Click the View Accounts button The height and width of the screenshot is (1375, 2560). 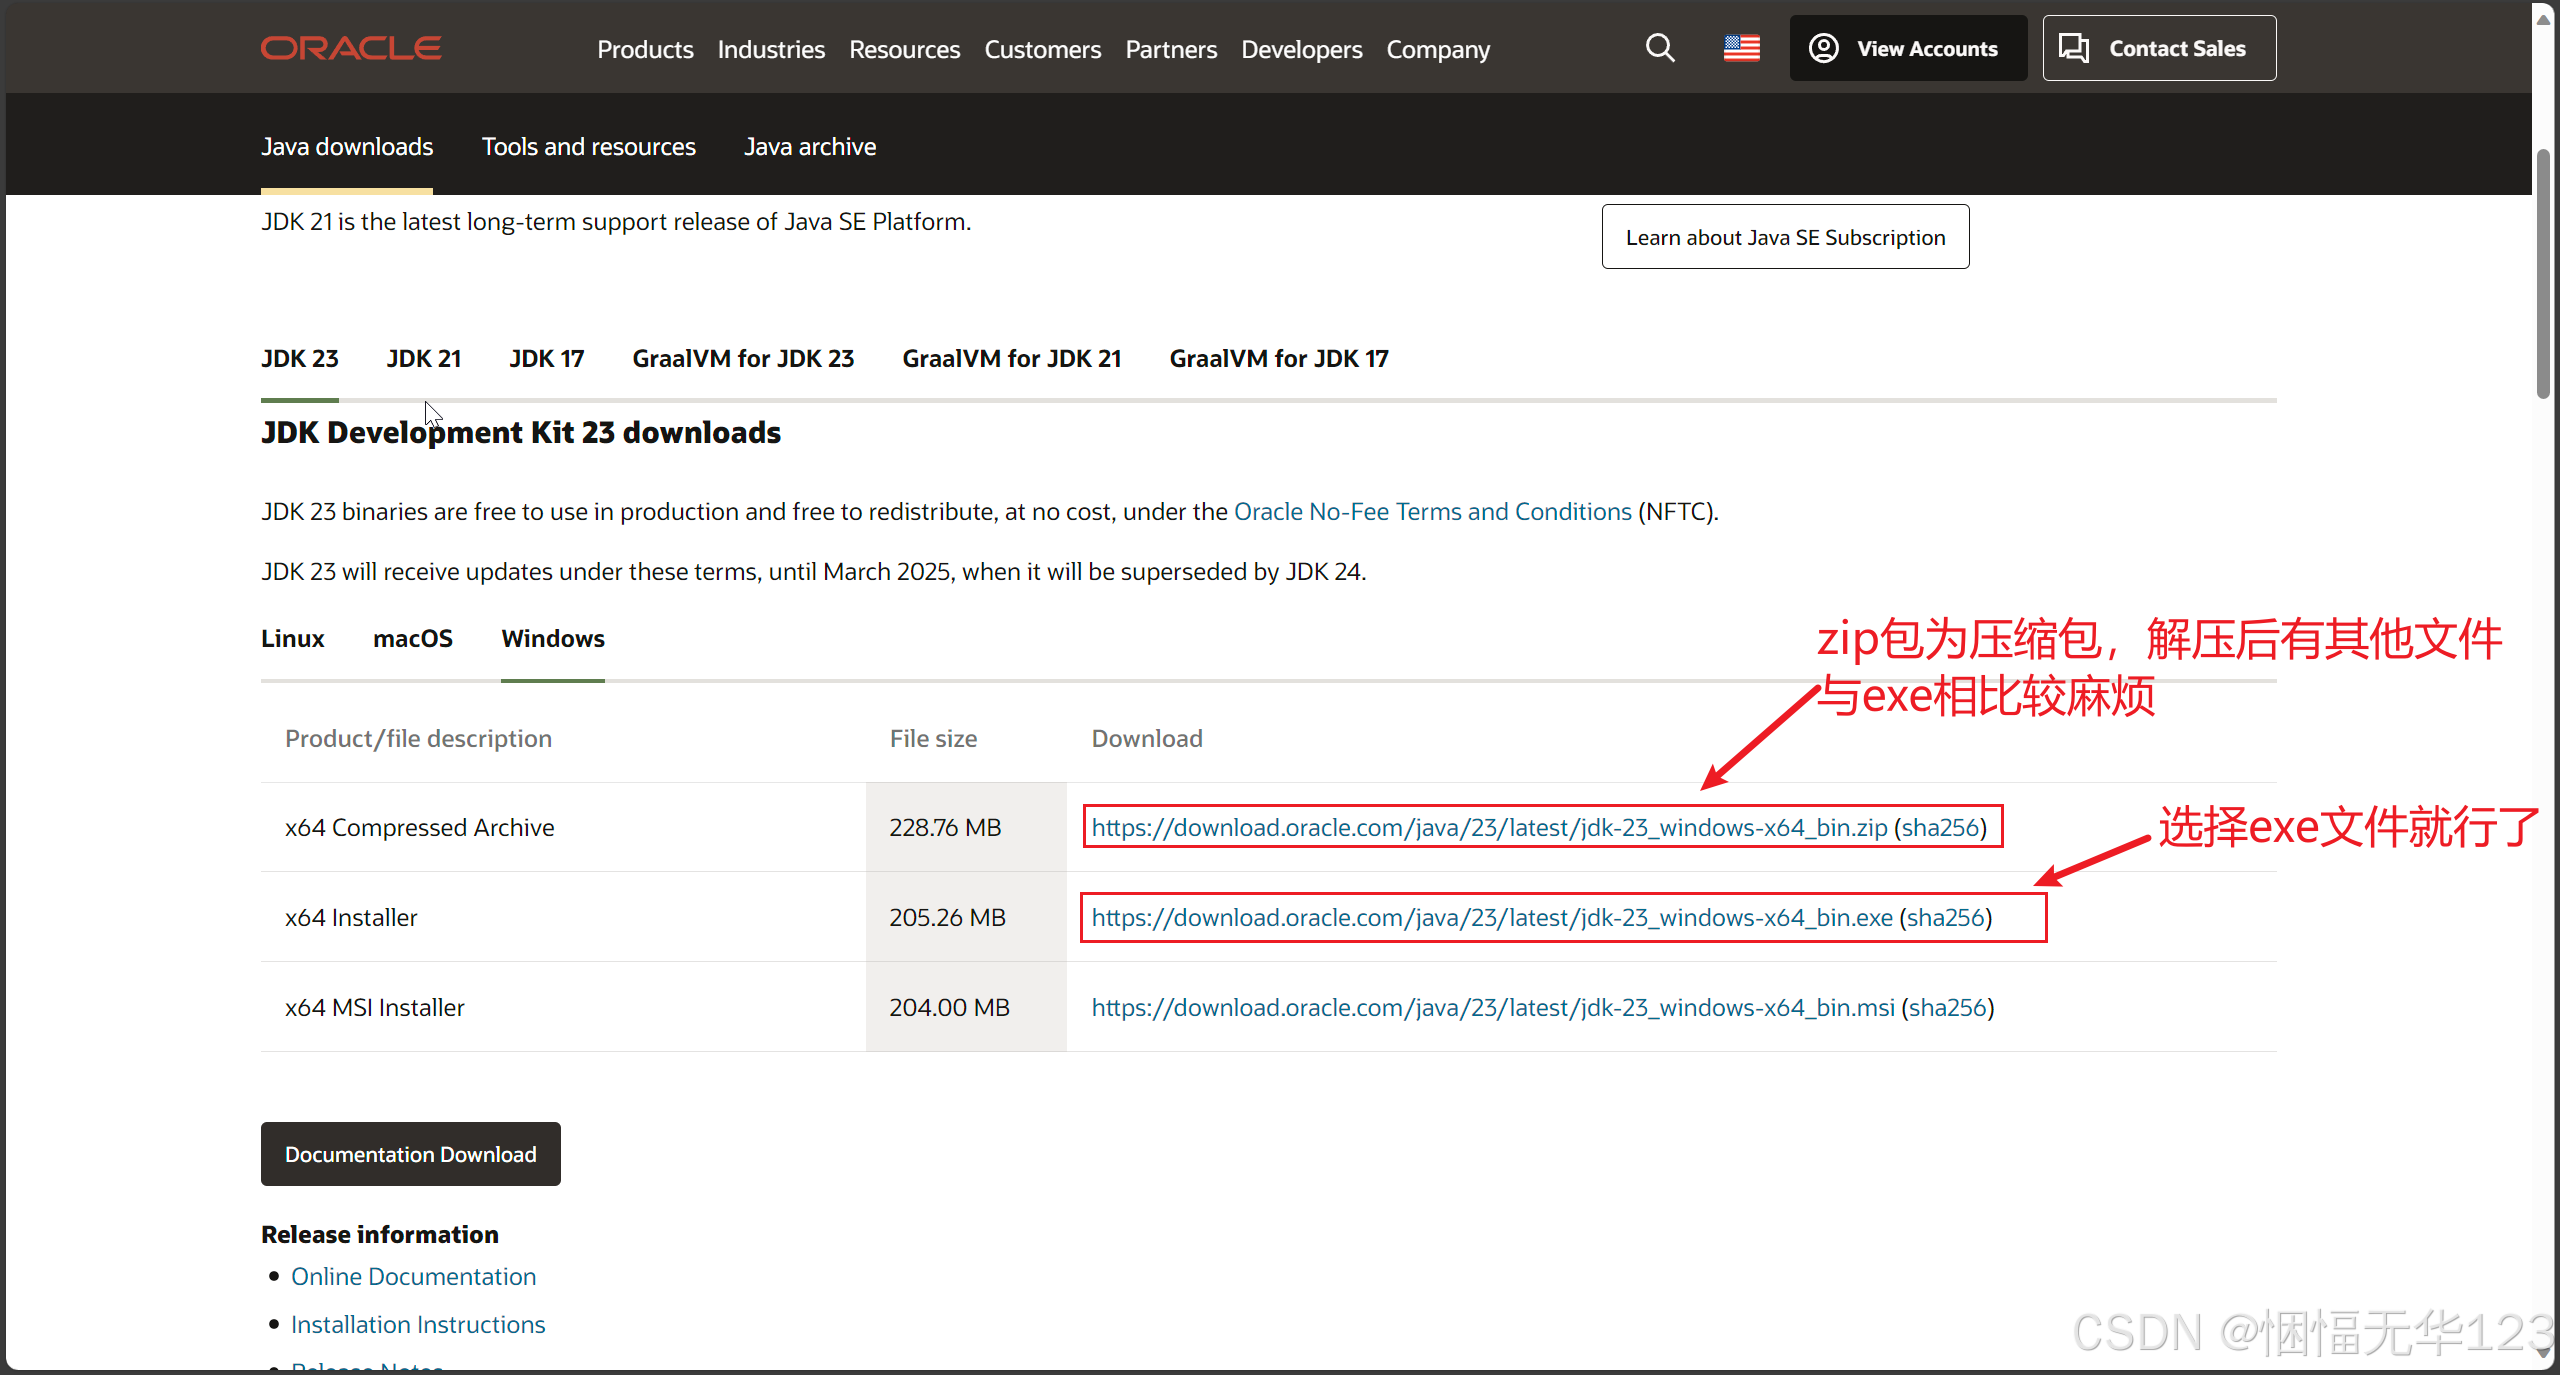[x=1907, y=48]
